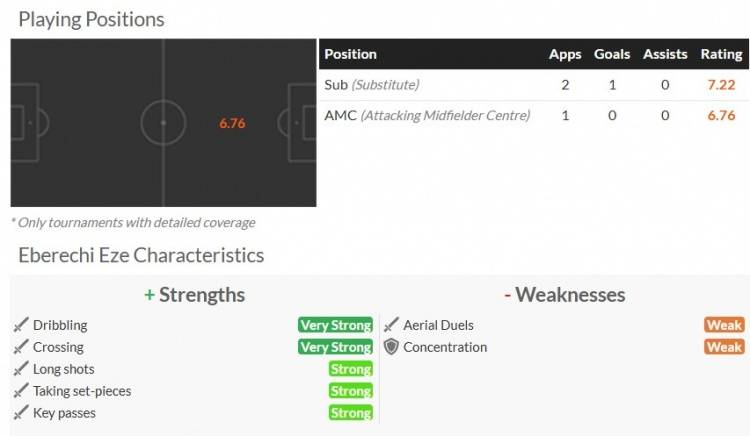Select the AMC Attacking Midfielder Centre row

point(427,116)
